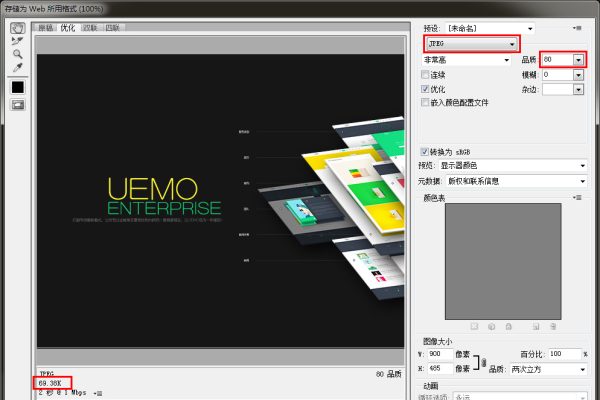This screenshot has height=400, width=600.
Task: Open the JPEG file format dropdown
Action: [x=472, y=45]
